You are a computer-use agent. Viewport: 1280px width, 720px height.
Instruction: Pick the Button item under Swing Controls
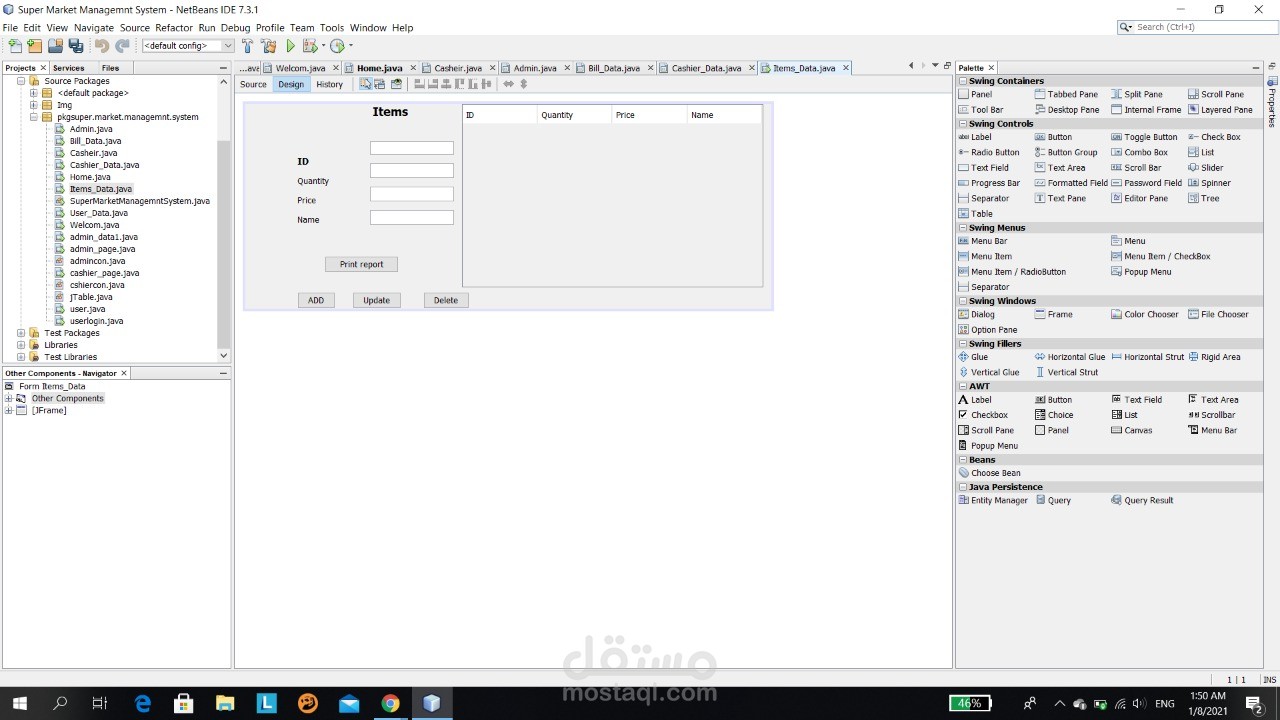pos(1053,137)
